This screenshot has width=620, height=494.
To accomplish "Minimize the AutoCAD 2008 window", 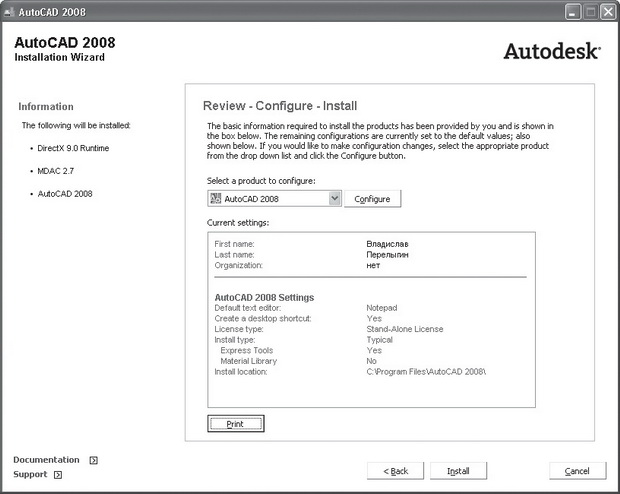I will [573, 12].
